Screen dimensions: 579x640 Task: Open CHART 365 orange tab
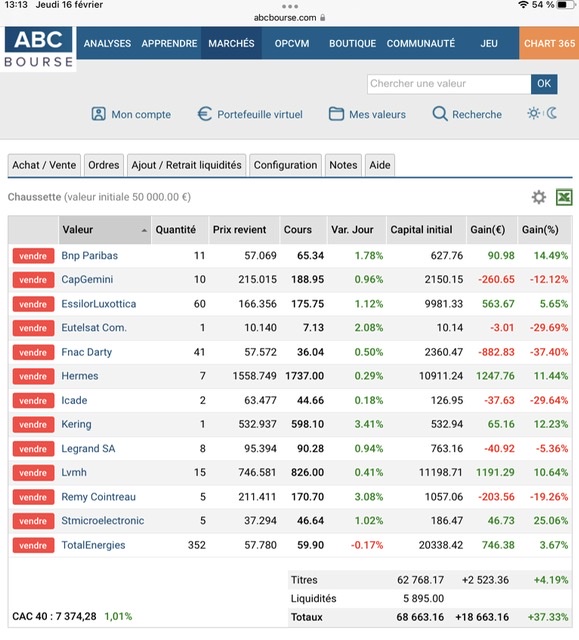(549, 43)
